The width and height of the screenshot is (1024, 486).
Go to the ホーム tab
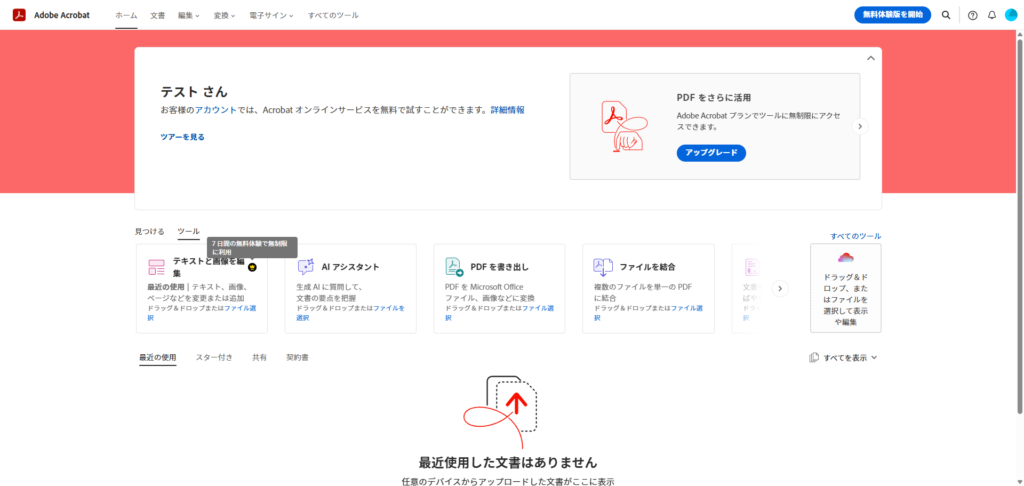click(126, 15)
